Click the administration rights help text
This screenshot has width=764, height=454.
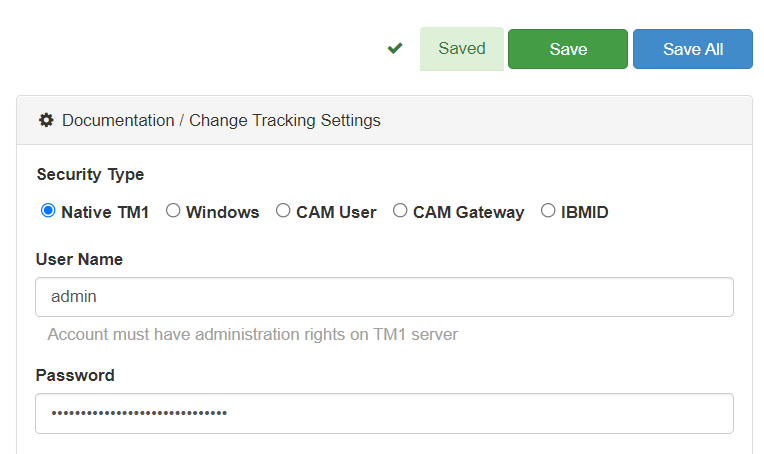252,334
